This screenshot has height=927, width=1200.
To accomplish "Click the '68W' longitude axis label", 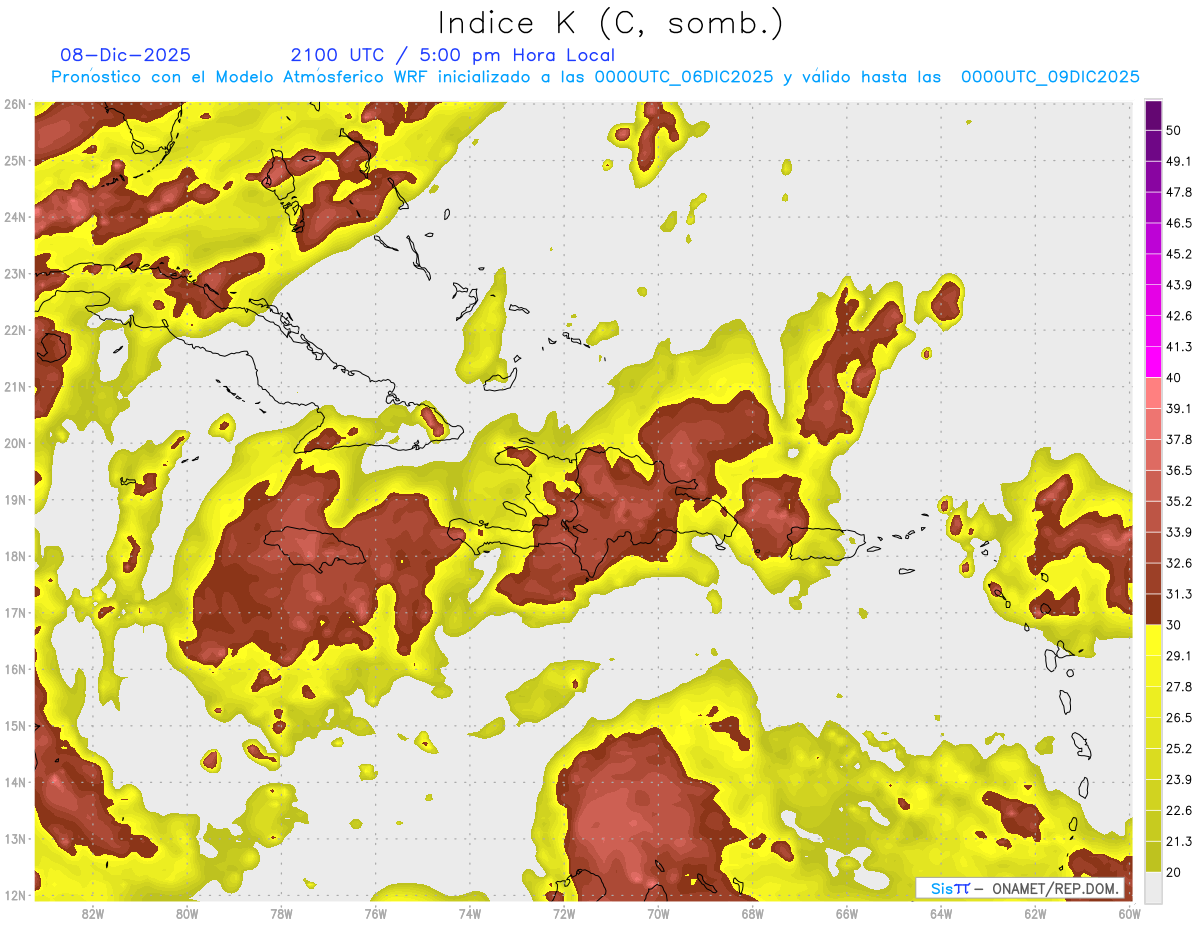I will tap(752, 913).
